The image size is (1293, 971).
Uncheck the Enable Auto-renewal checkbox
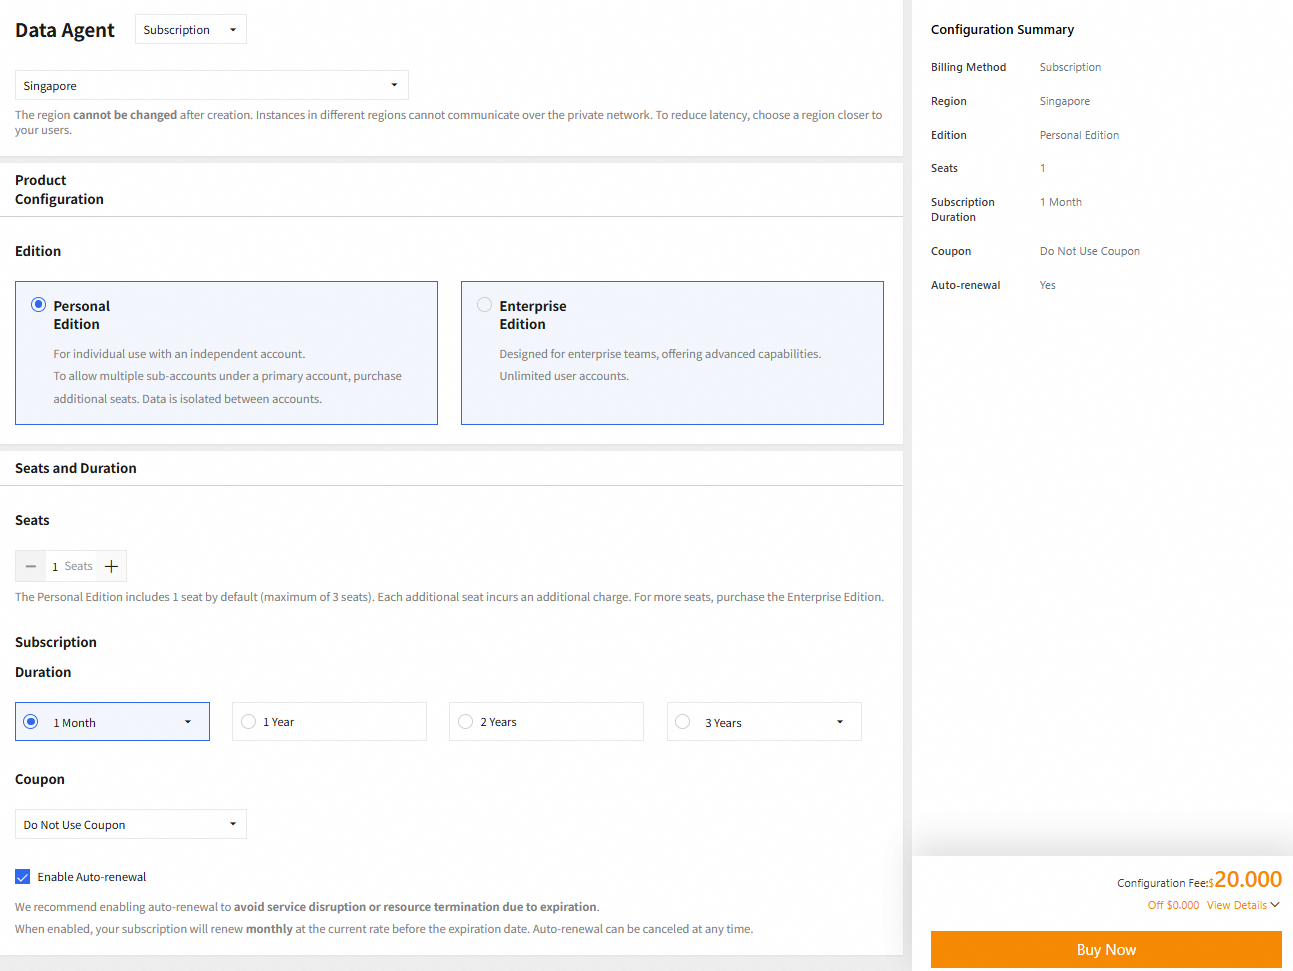click(23, 877)
